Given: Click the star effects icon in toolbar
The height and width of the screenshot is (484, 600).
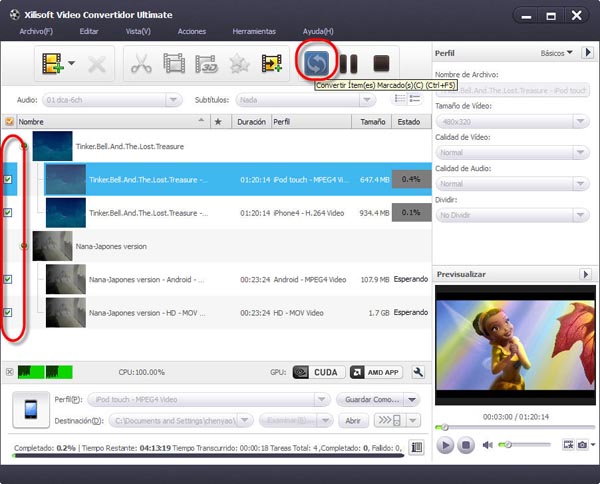Looking at the screenshot, I should (239, 65).
